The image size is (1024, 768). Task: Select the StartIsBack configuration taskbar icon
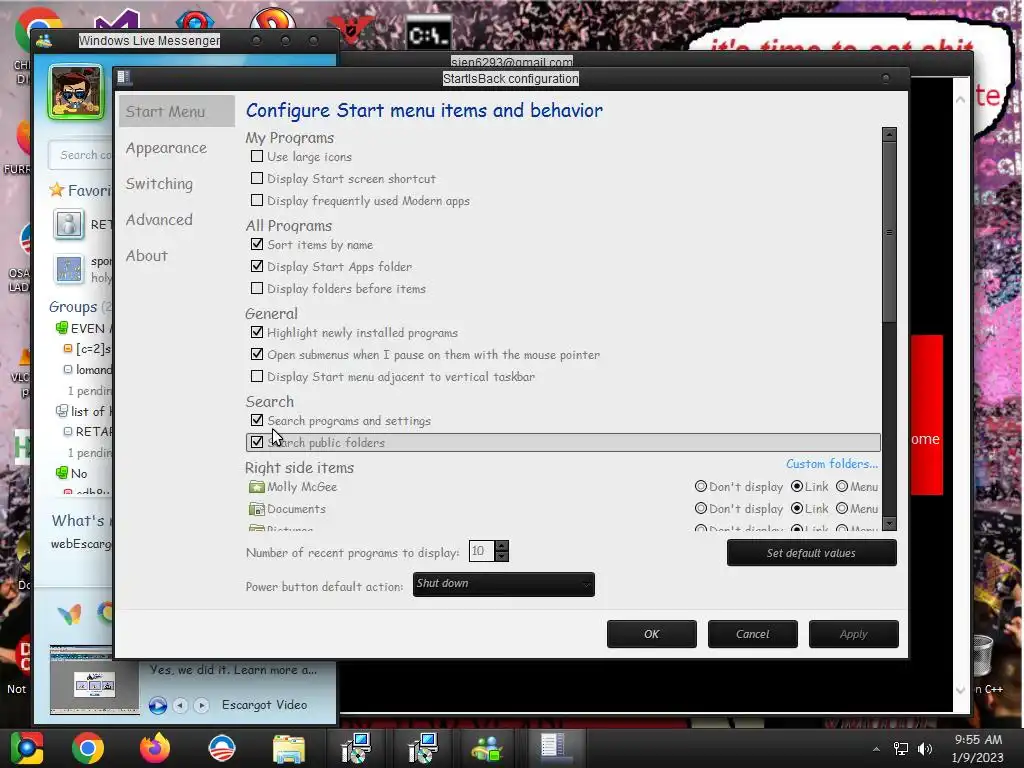click(554, 748)
